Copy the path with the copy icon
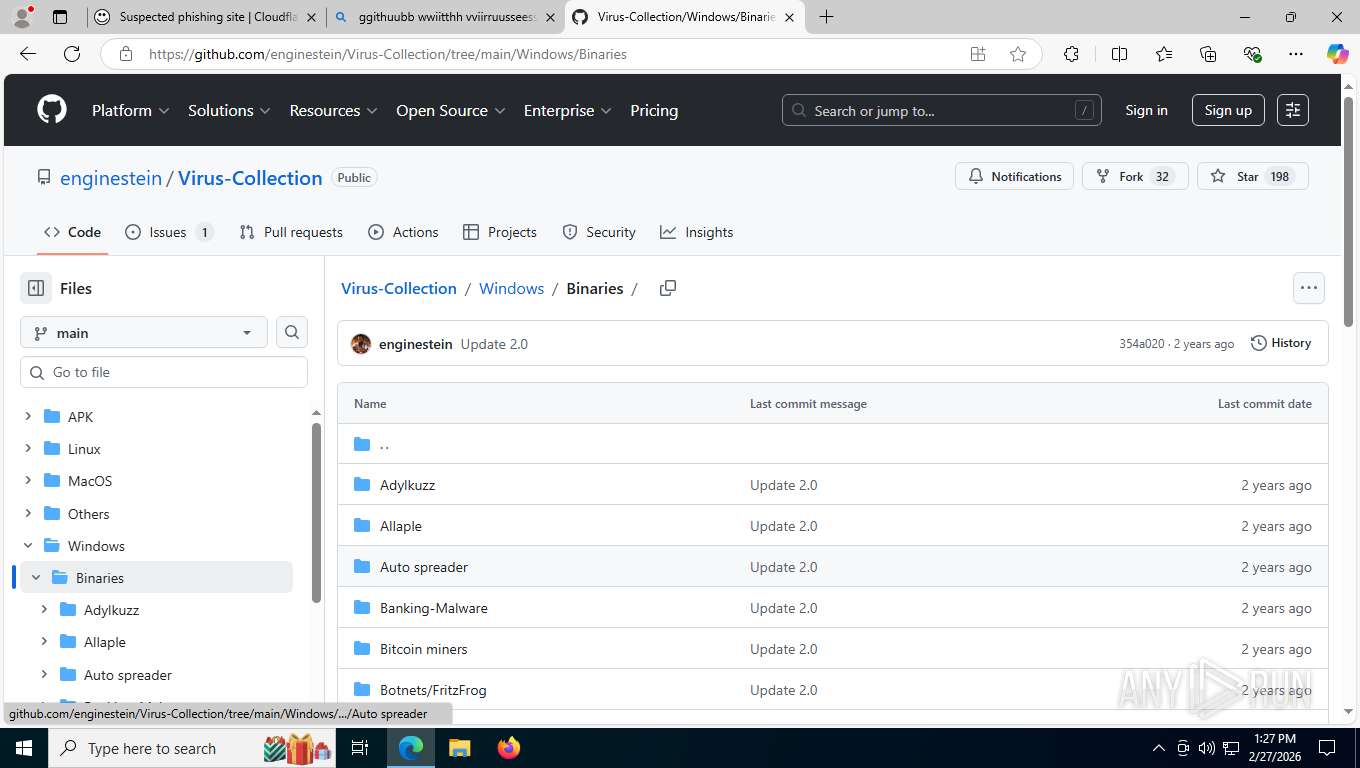 [x=668, y=288]
